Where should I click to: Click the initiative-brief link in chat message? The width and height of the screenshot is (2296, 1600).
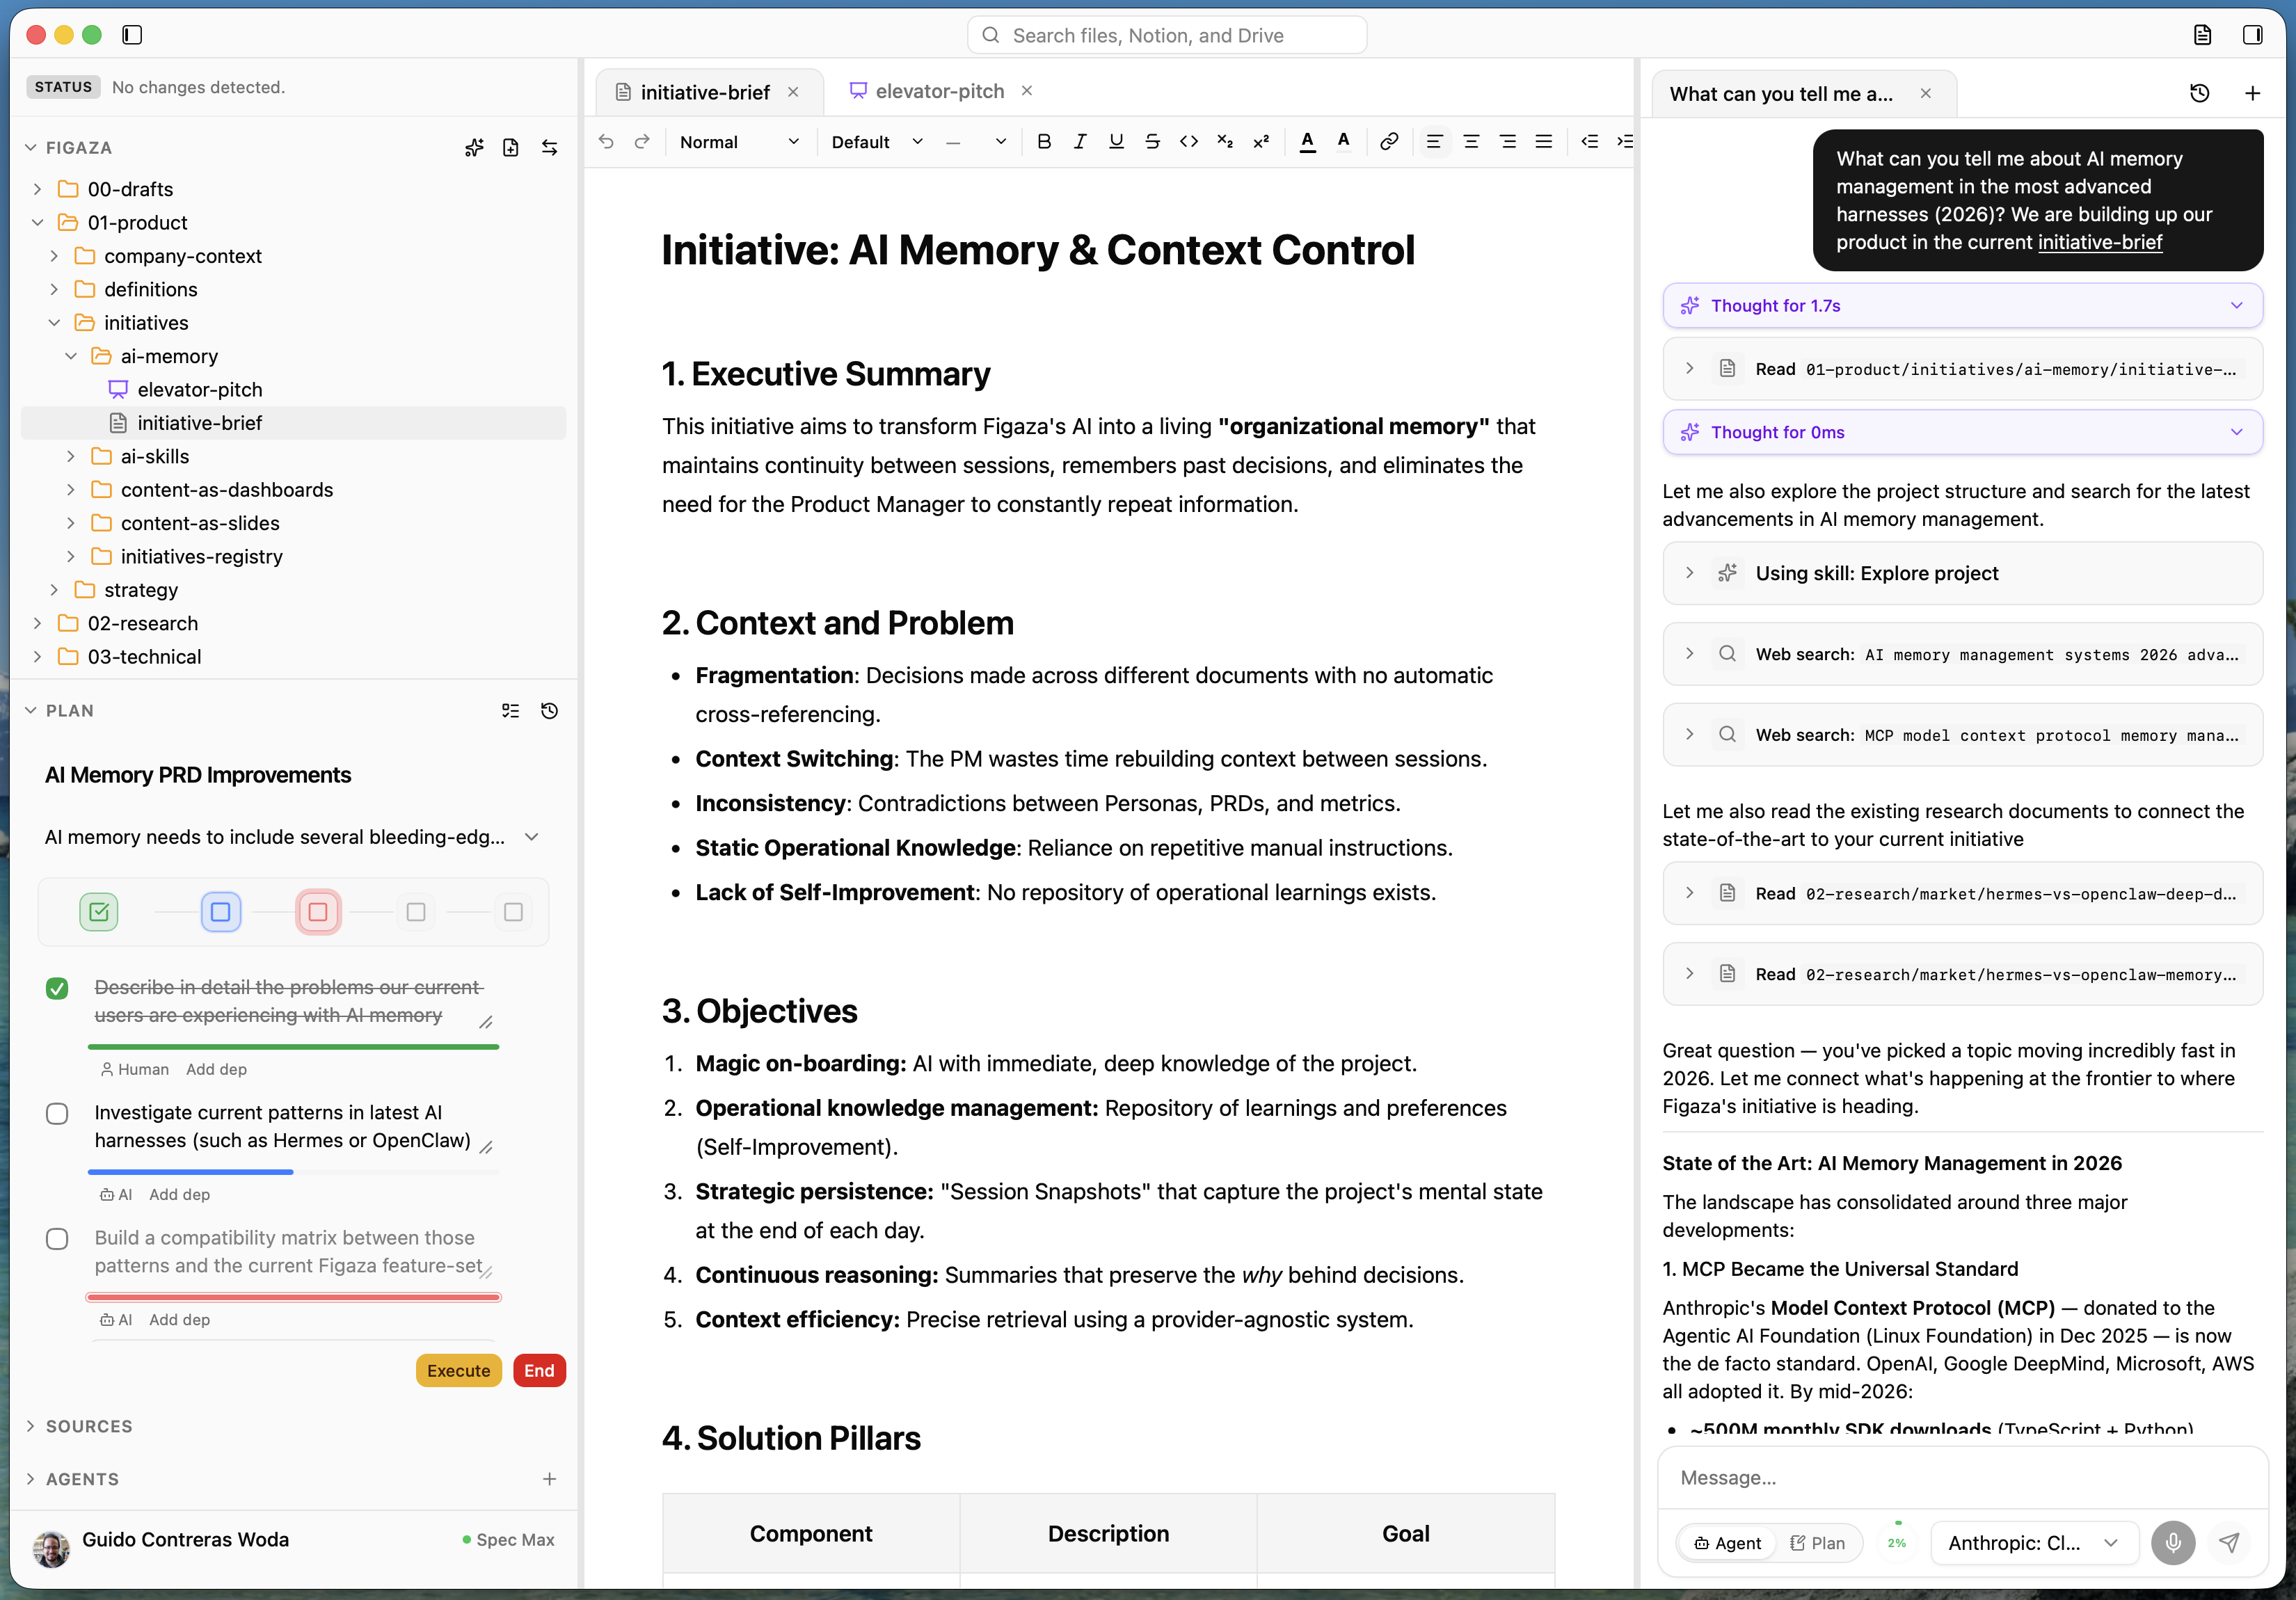coord(2099,242)
